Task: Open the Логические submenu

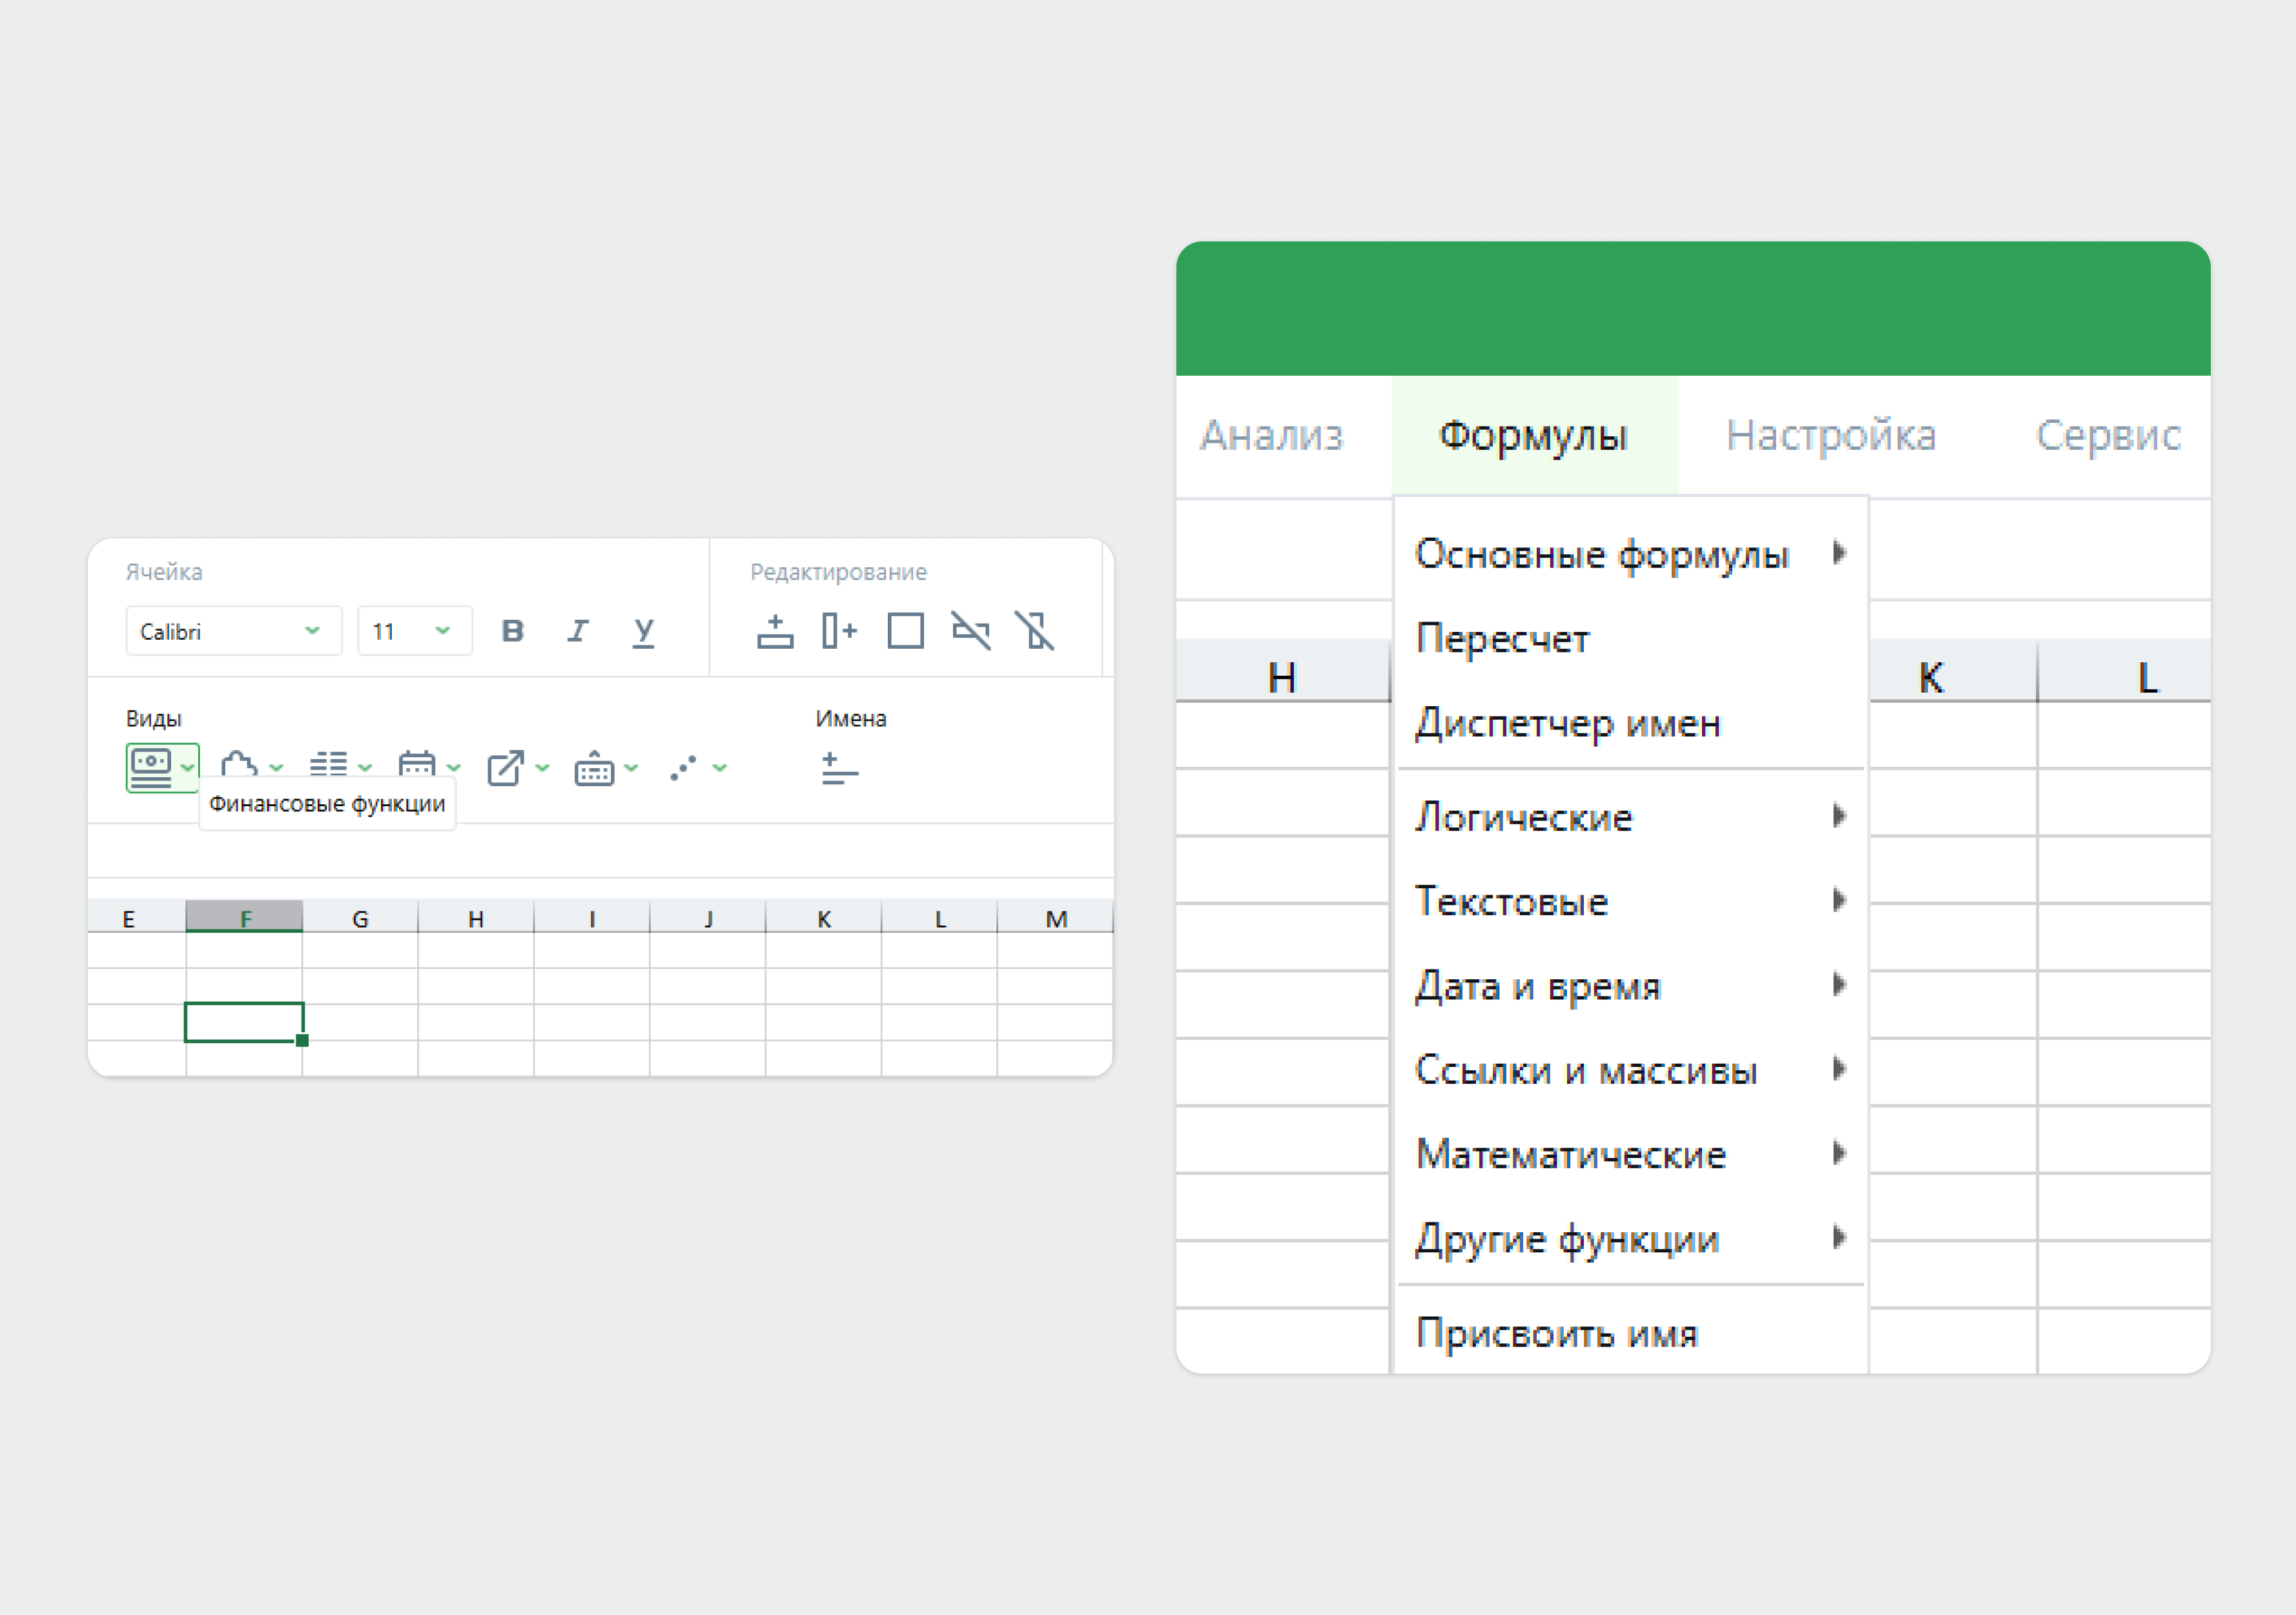Action: (1631, 817)
